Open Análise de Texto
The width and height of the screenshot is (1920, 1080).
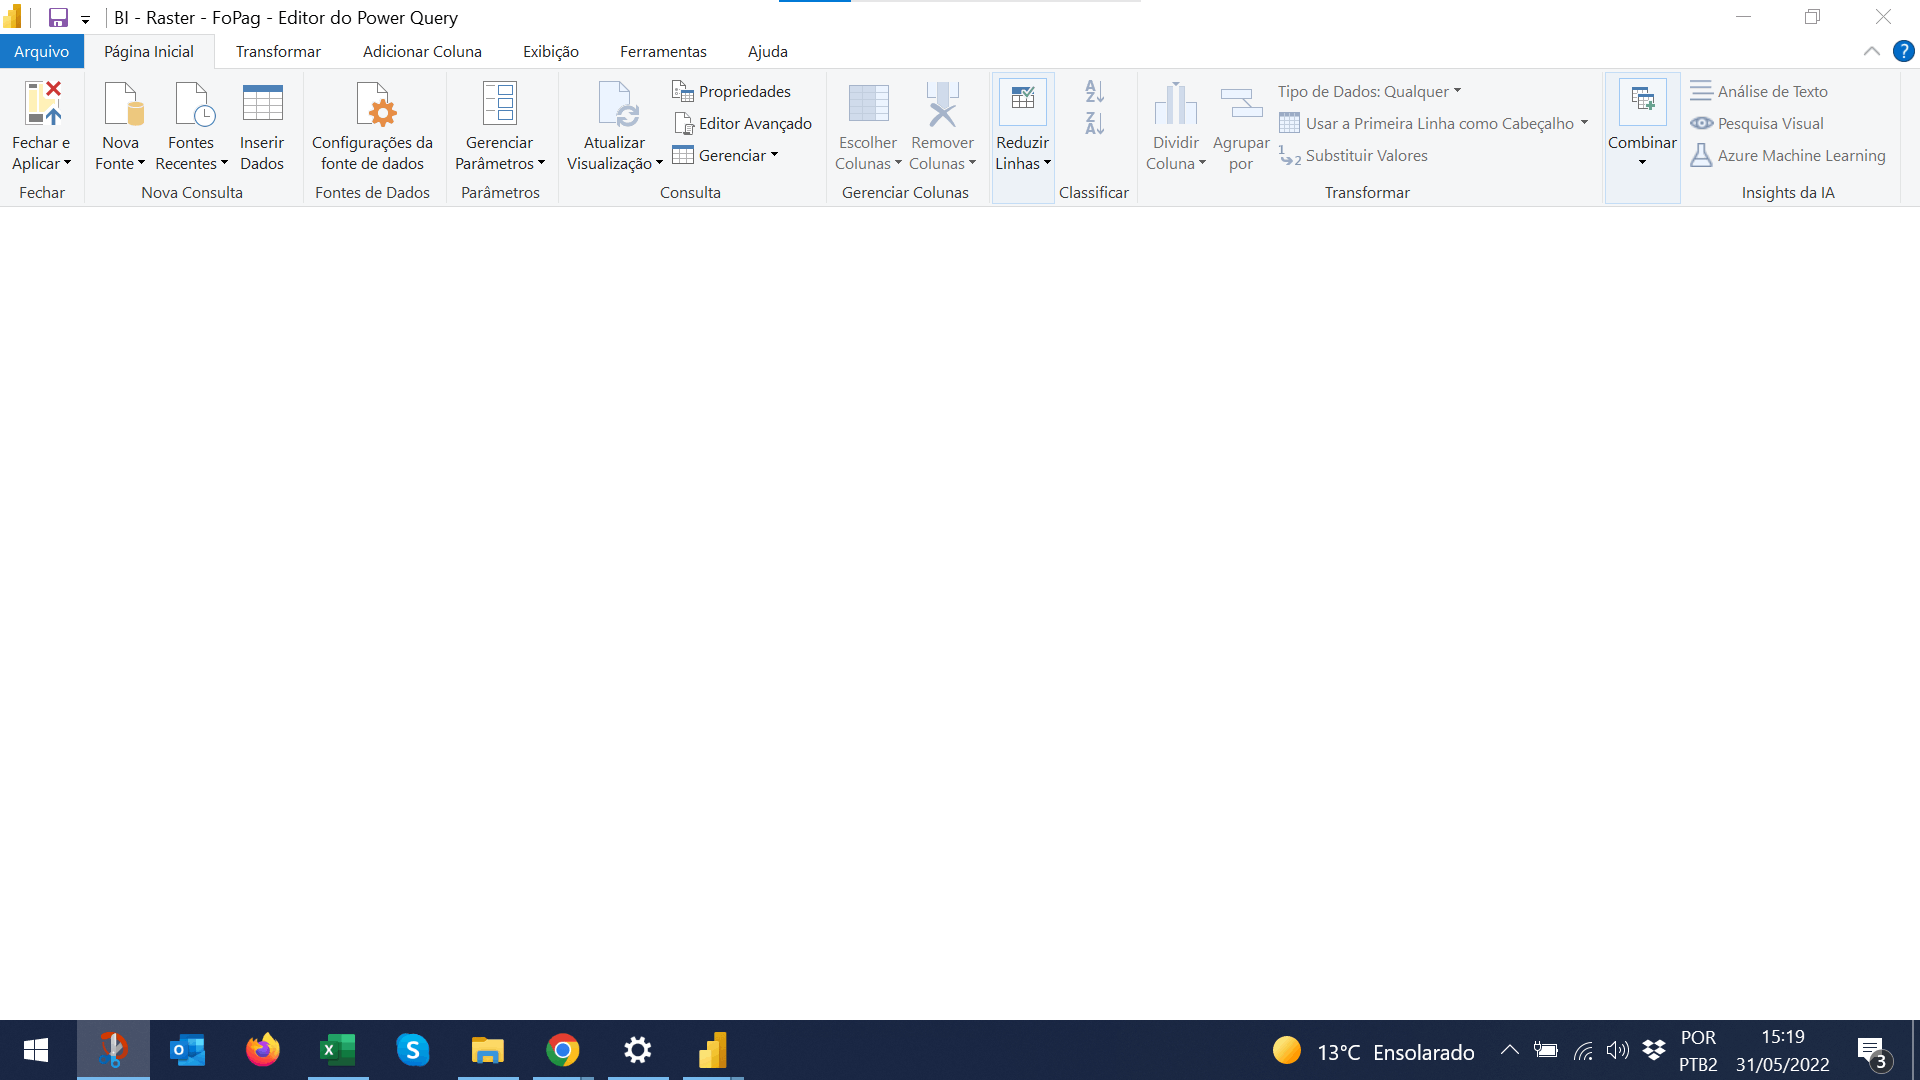coord(1759,91)
